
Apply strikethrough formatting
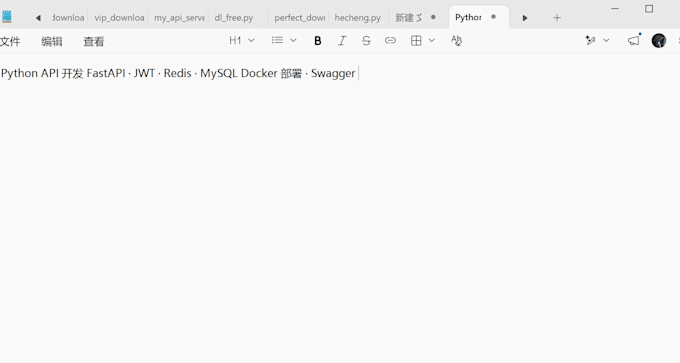coord(366,41)
